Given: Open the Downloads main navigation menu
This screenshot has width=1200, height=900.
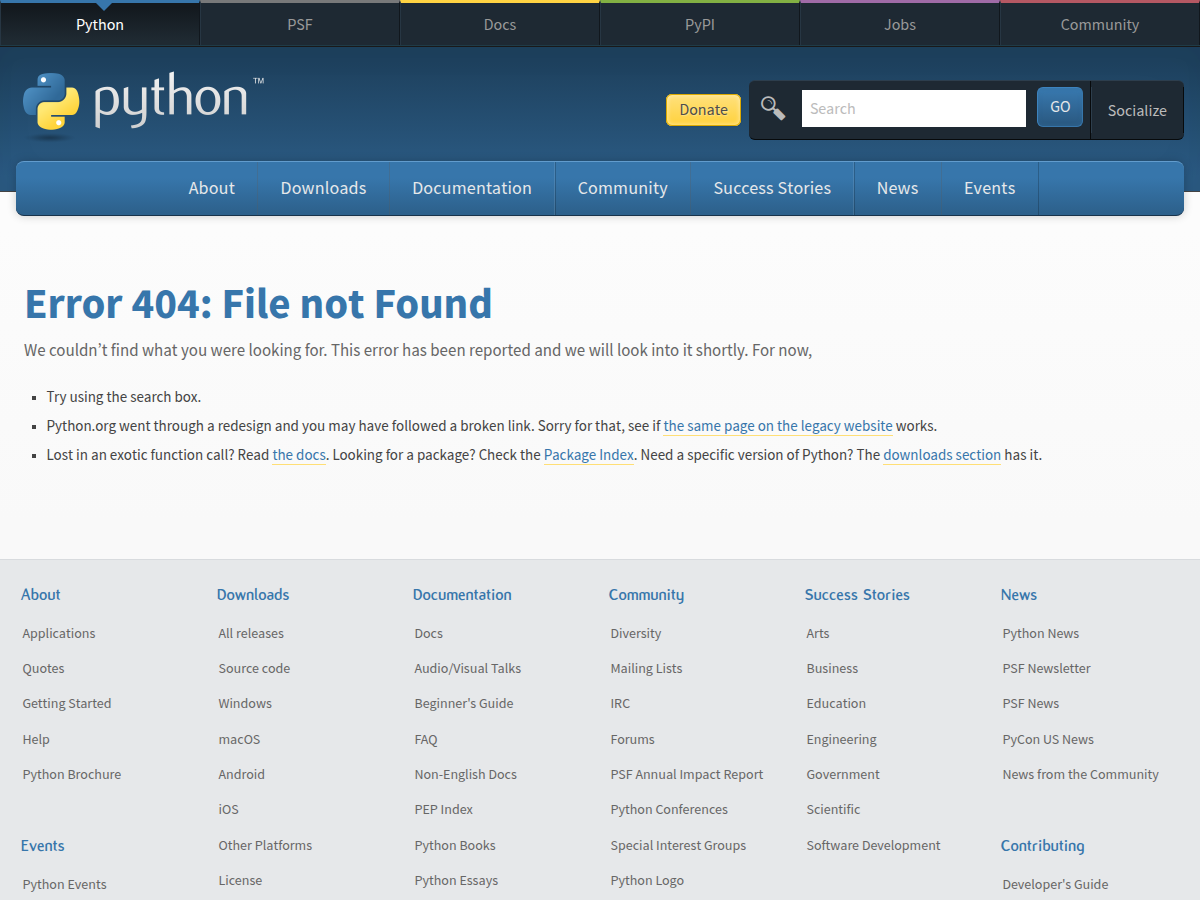Looking at the screenshot, I should (324, 188).
